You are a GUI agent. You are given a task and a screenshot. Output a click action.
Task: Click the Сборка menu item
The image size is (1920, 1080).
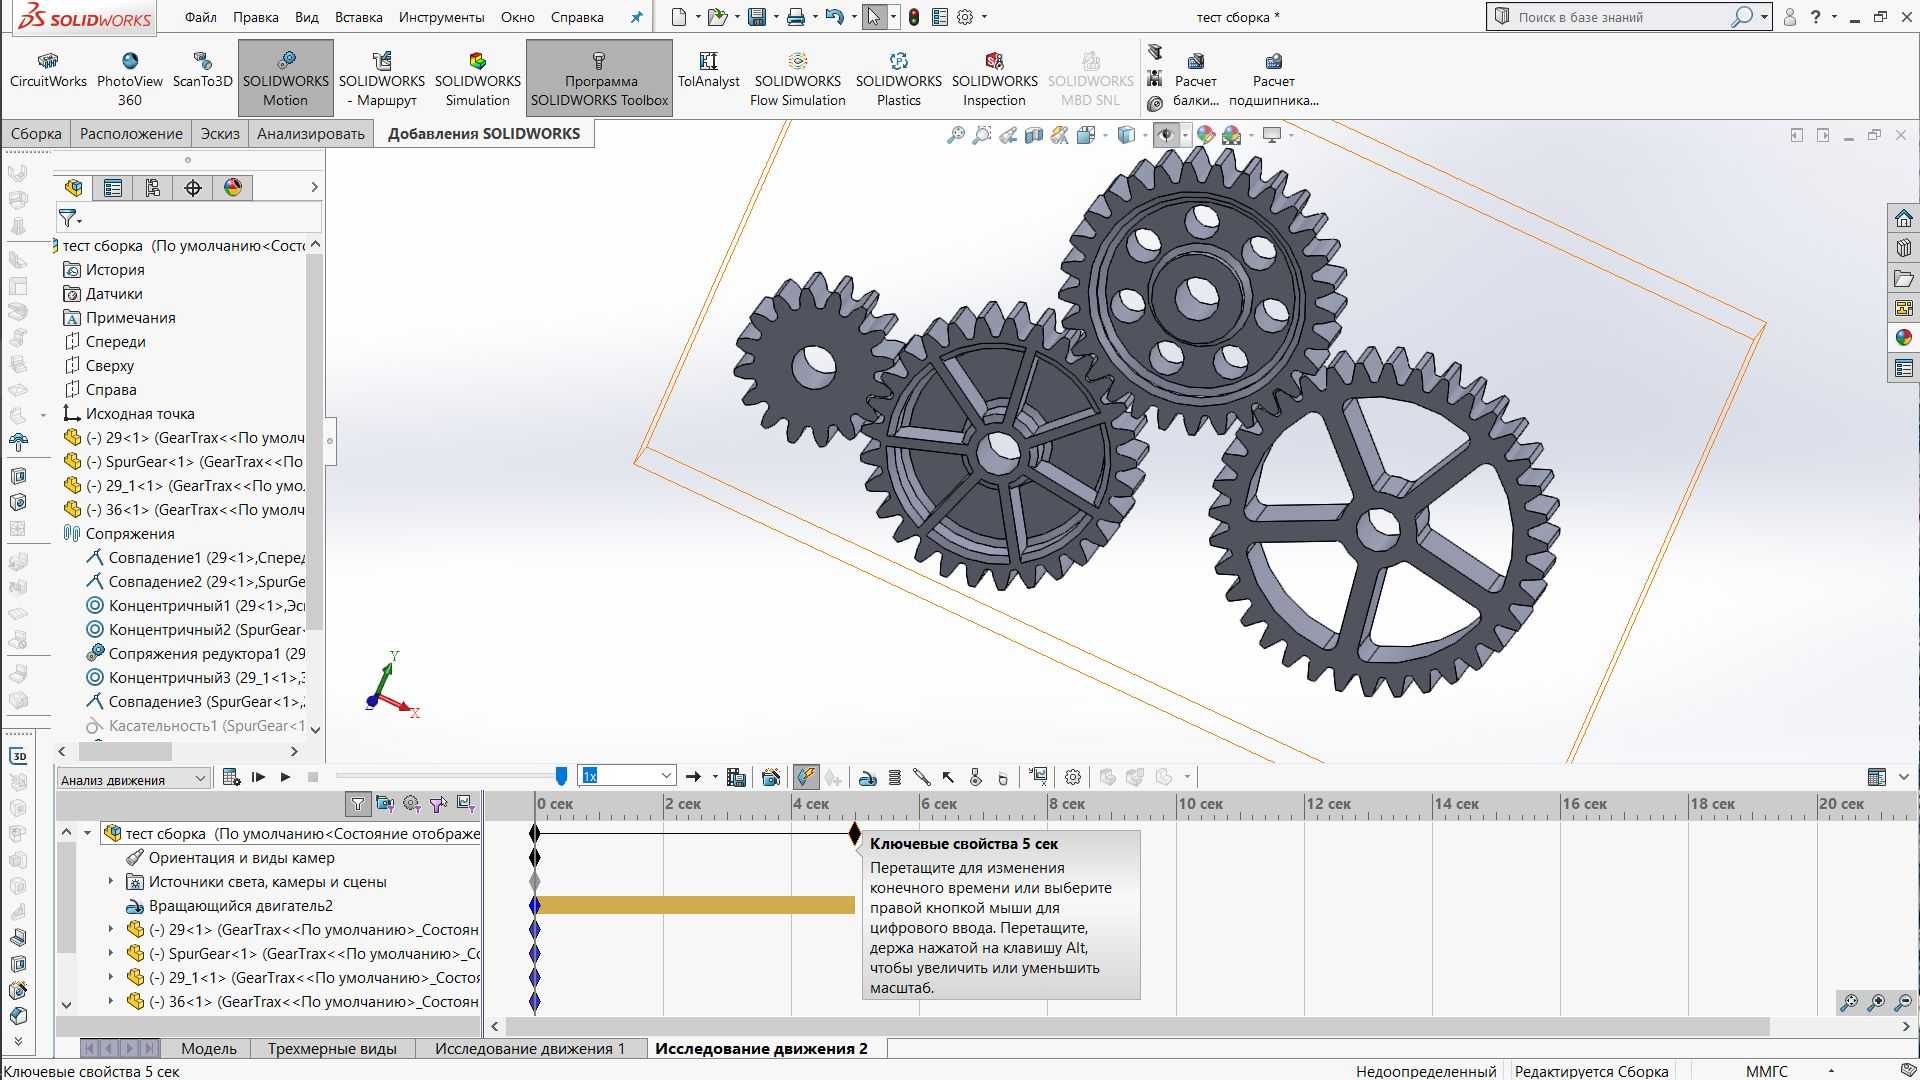[x=36, y=132]
